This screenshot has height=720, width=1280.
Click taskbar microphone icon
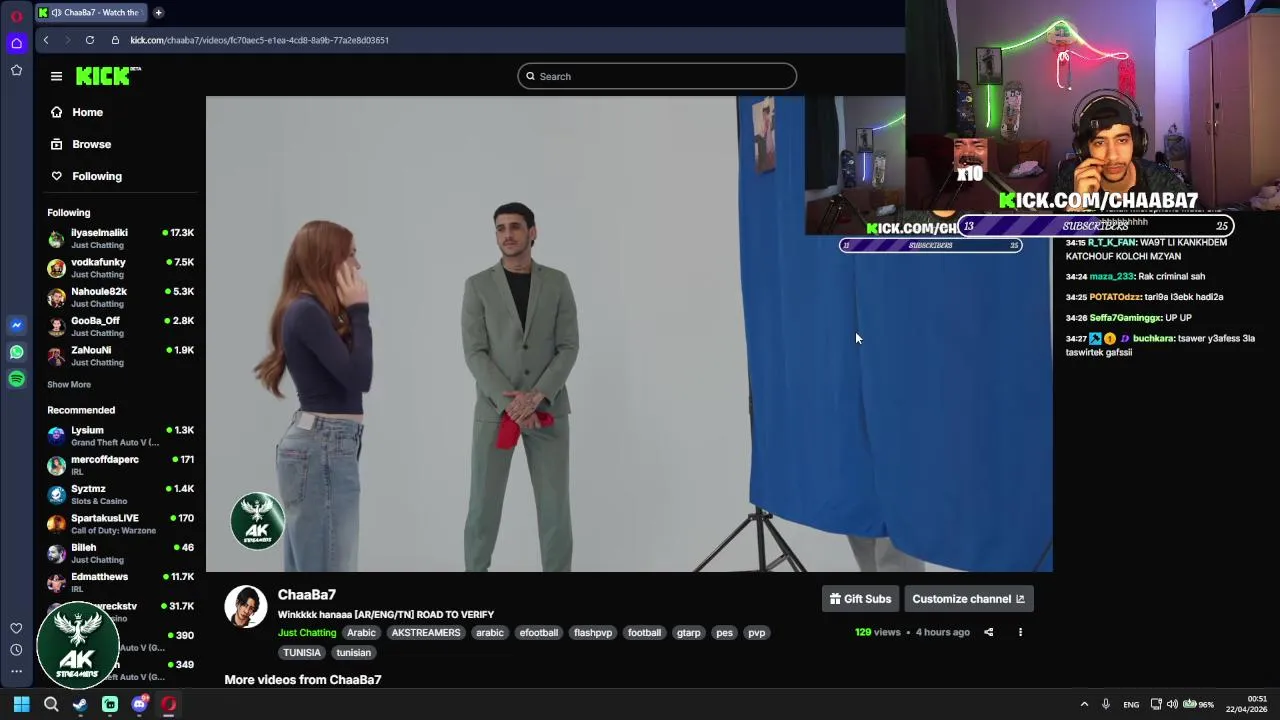point(1105,704)
